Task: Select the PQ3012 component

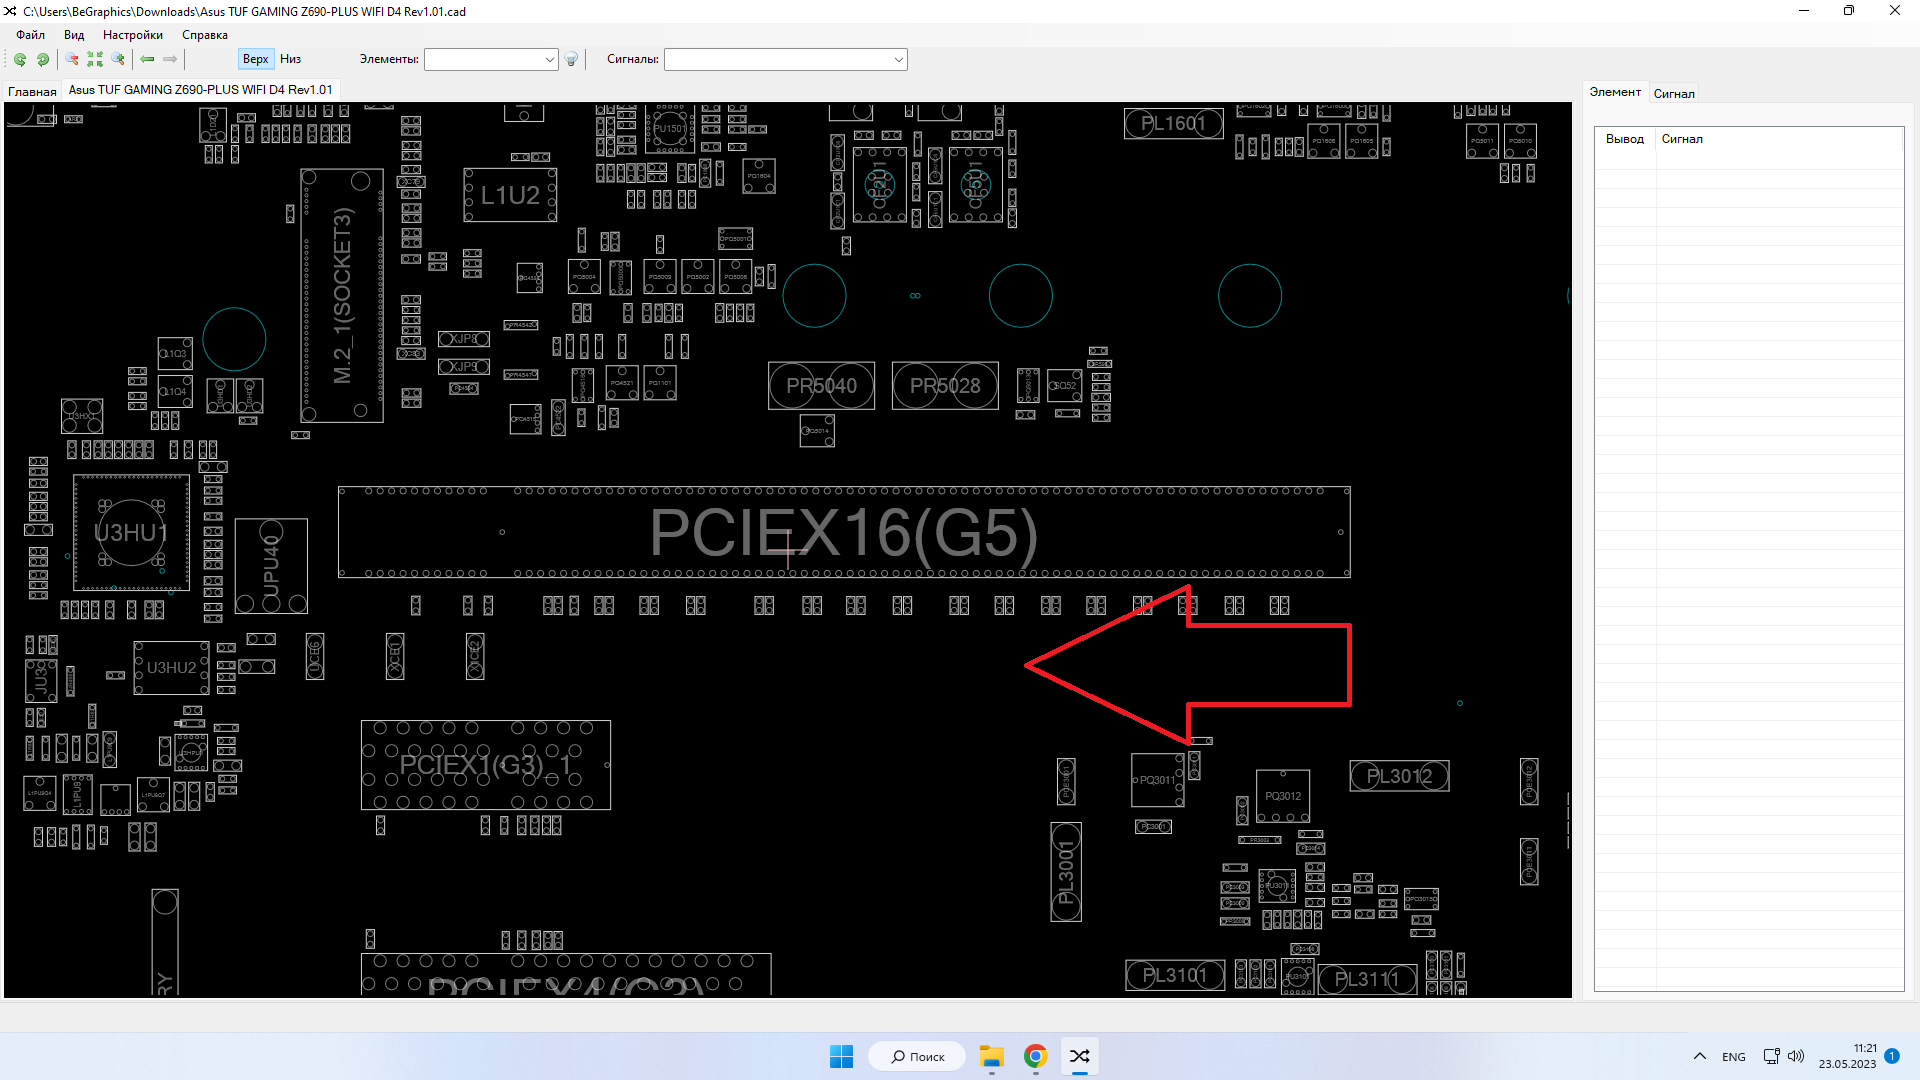Action: click(x=1283, y=796)
